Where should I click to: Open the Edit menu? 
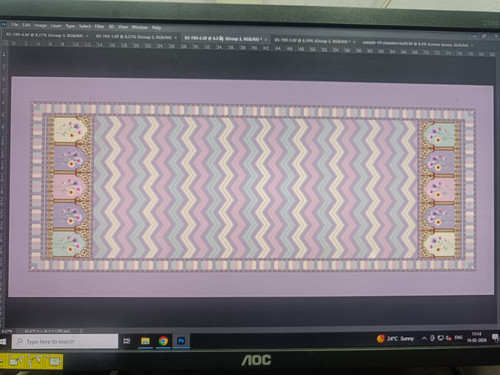click(x=26, y=25)
